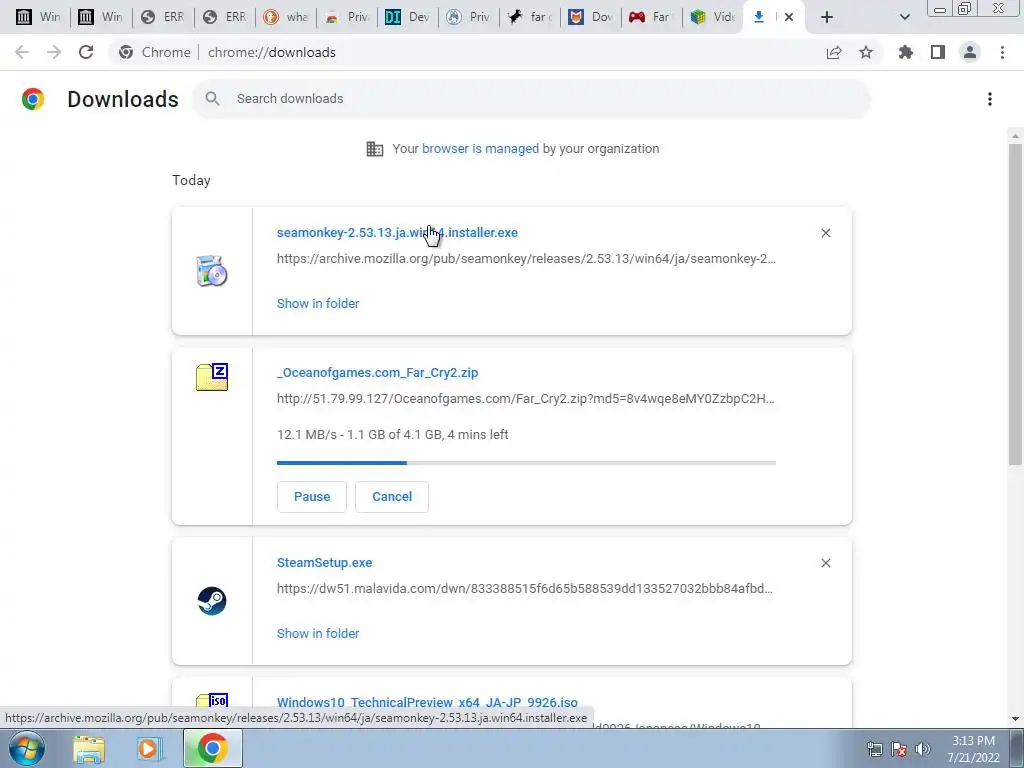1024x768 pixels.
Task: Click the Chrome logo beside the Downloads title
Action: 33,99
